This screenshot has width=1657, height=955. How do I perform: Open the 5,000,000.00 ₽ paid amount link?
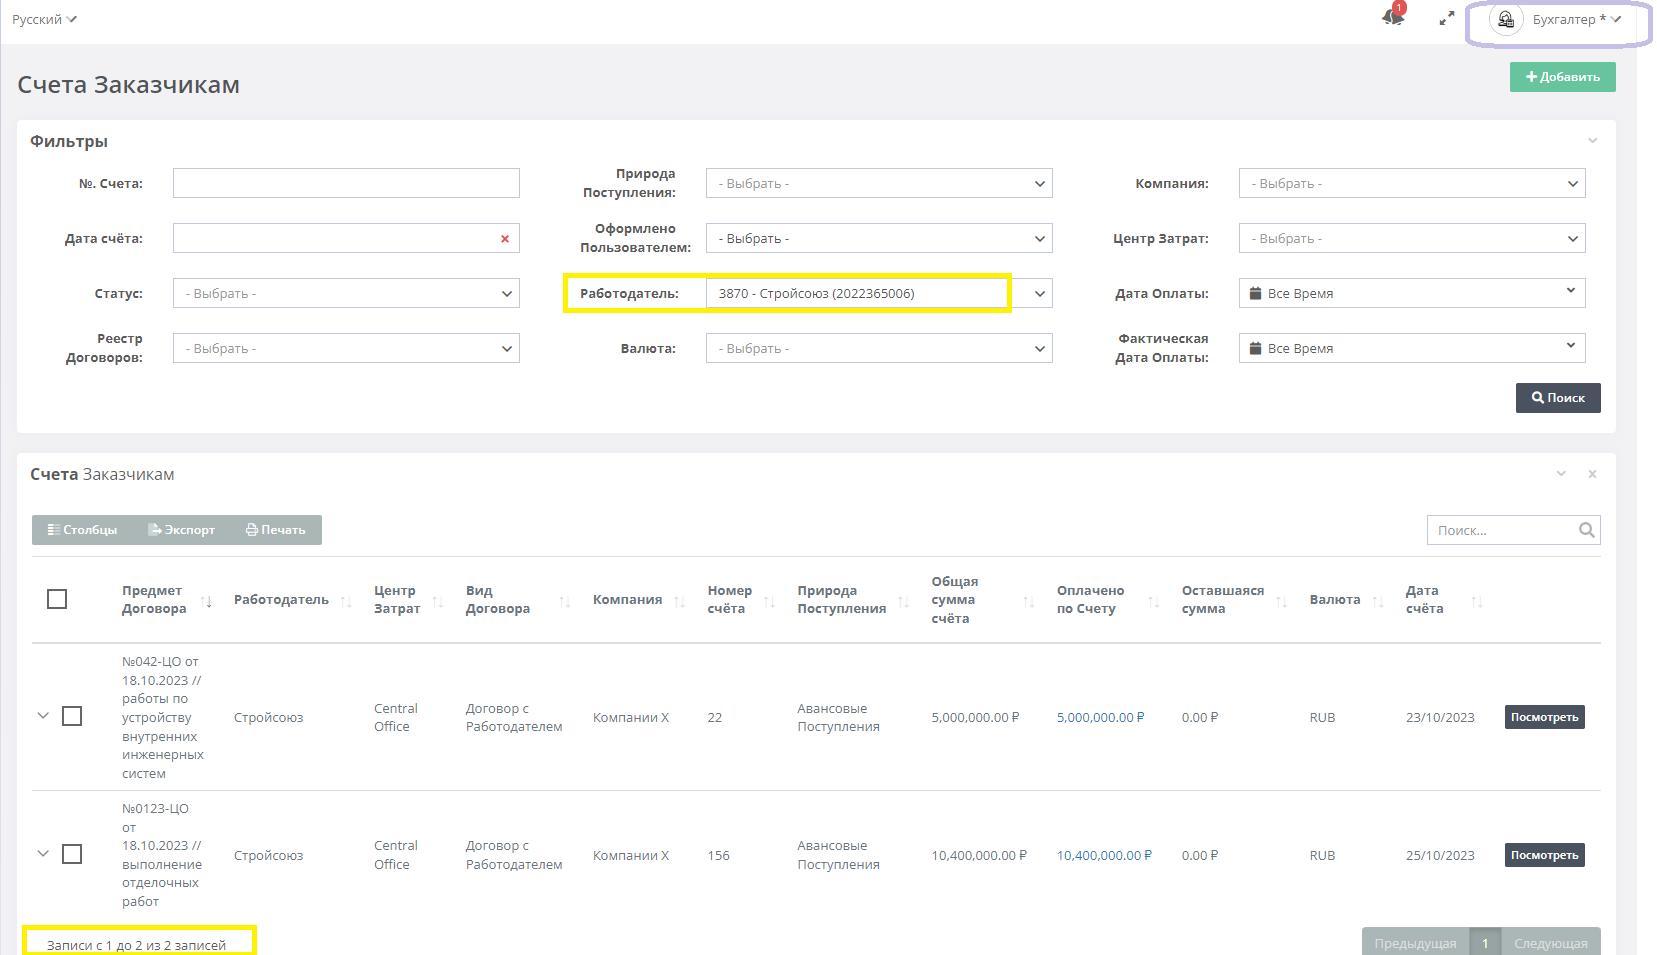tap(1100, 717)
